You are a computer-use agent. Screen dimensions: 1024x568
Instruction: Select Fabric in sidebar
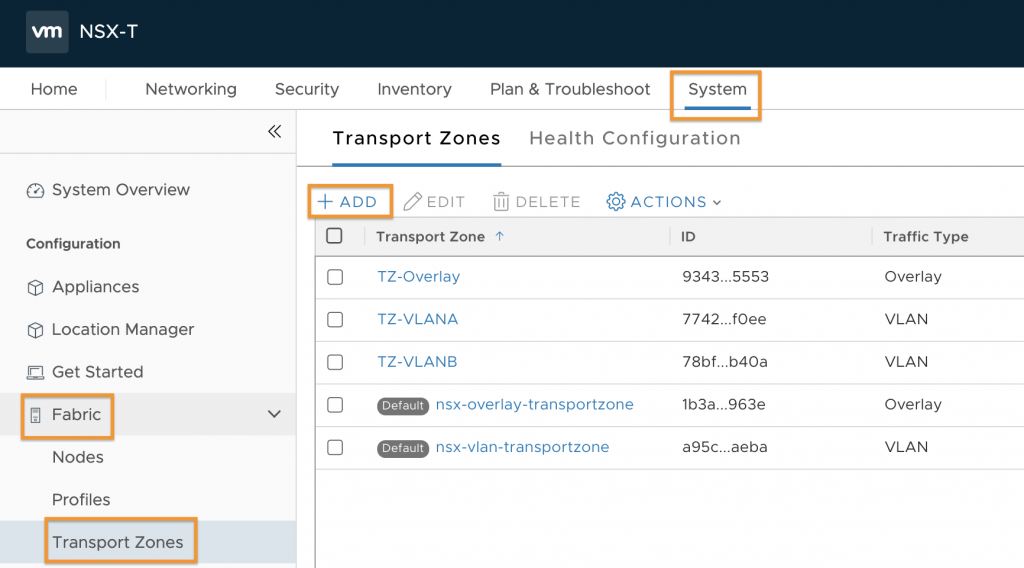[x=76, y=414]
